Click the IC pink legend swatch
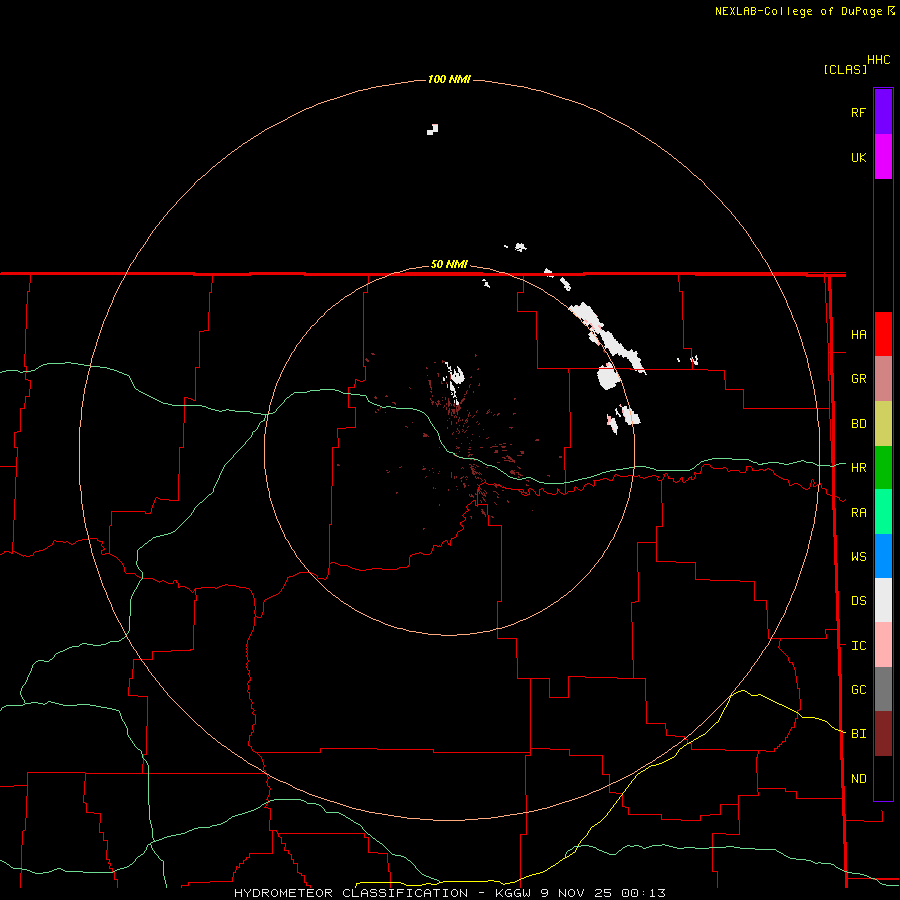This screenshot has height=900, width=900. [883, 645]
